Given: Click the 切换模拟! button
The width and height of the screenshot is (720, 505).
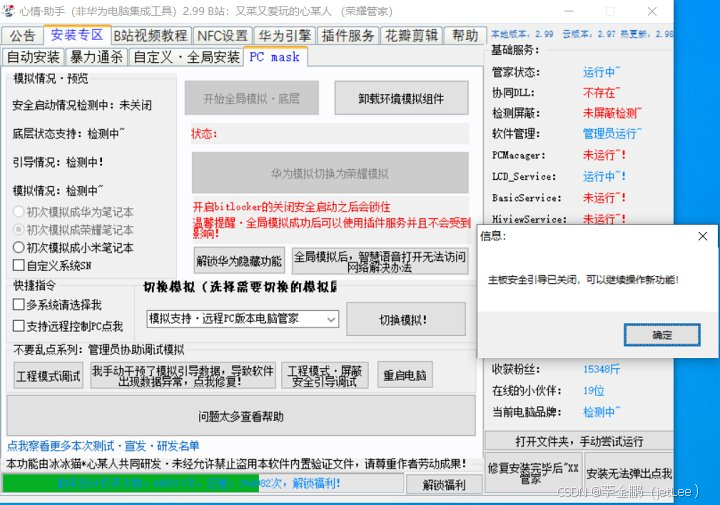Looking at the screenshot, I should (406, 320).
